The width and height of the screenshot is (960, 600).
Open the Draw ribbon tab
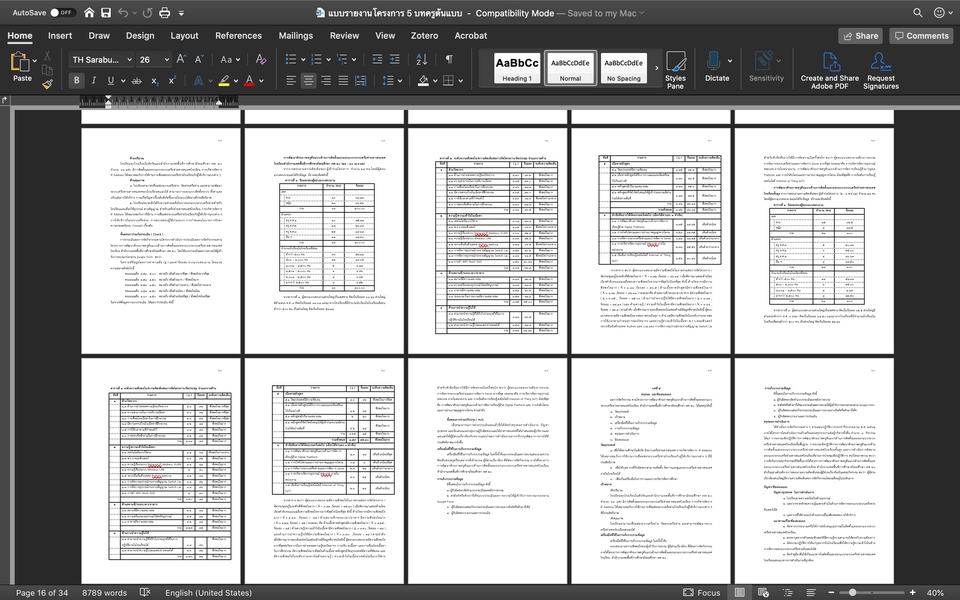click(x=99, y=36)
